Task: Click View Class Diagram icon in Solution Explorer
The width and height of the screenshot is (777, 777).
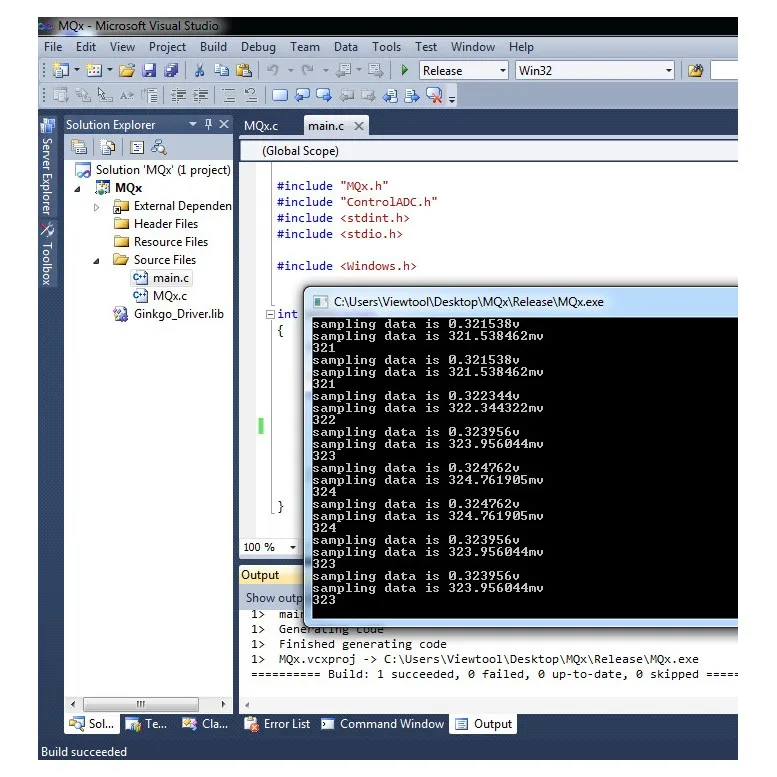Action: point(159,147)
